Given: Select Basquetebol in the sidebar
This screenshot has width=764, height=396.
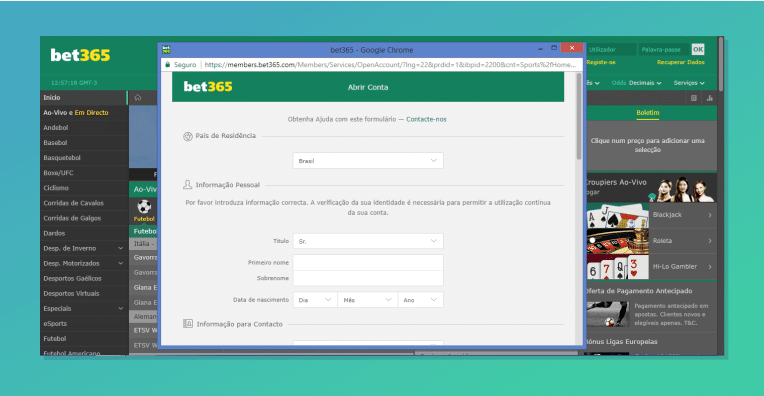Looking at the screenshot, I should click(x=84, y=158).
